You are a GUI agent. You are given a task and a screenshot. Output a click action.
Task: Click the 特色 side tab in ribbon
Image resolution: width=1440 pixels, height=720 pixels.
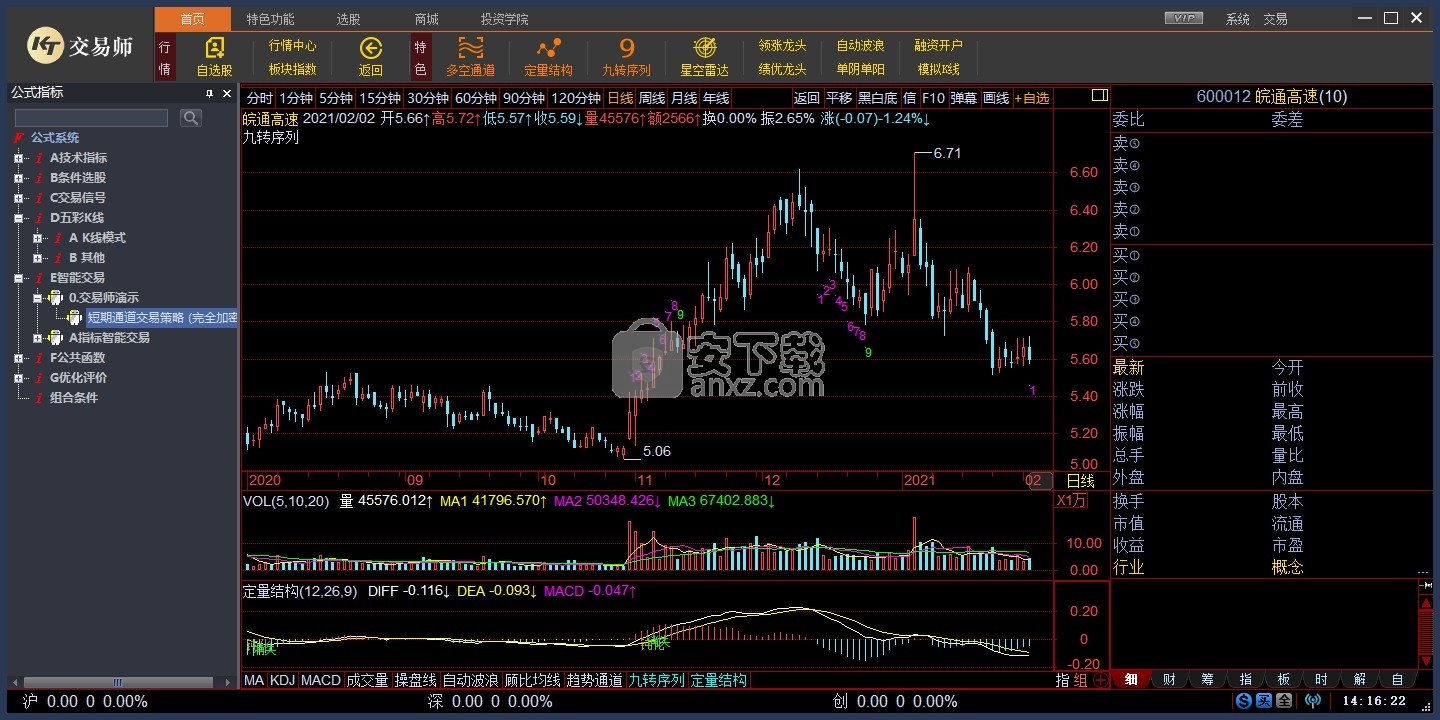point(421,57)
